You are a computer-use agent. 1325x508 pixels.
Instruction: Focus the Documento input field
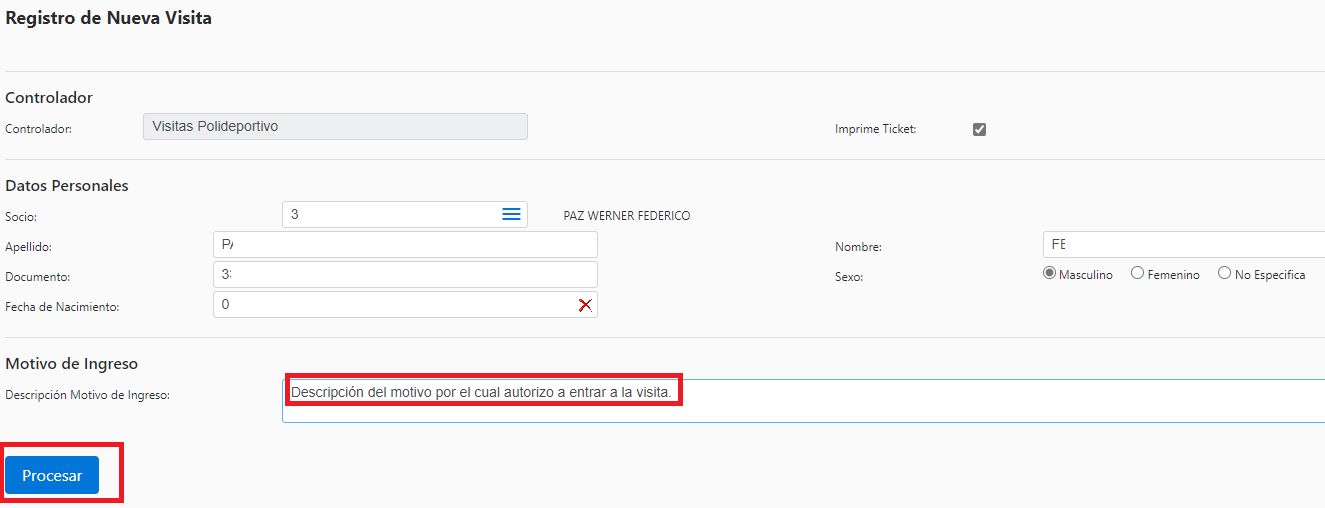(x=405, y=275)
